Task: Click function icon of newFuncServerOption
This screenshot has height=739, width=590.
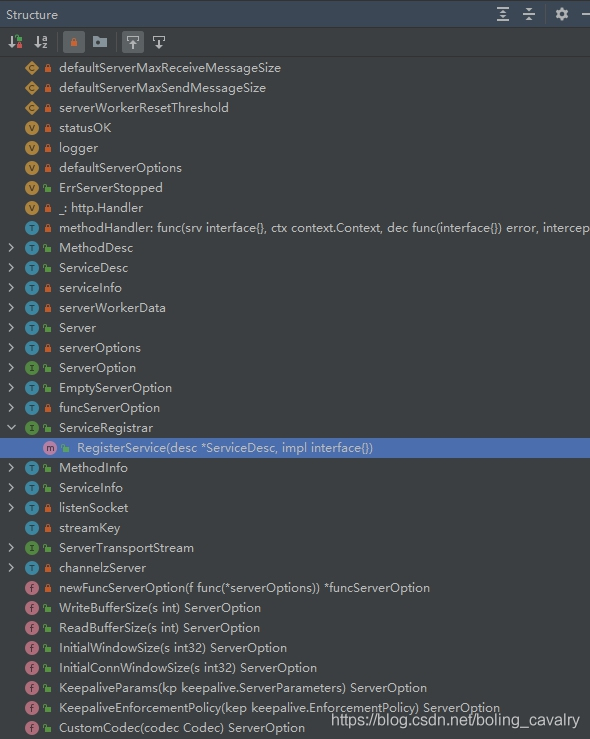Action: [x=32, y=588]
